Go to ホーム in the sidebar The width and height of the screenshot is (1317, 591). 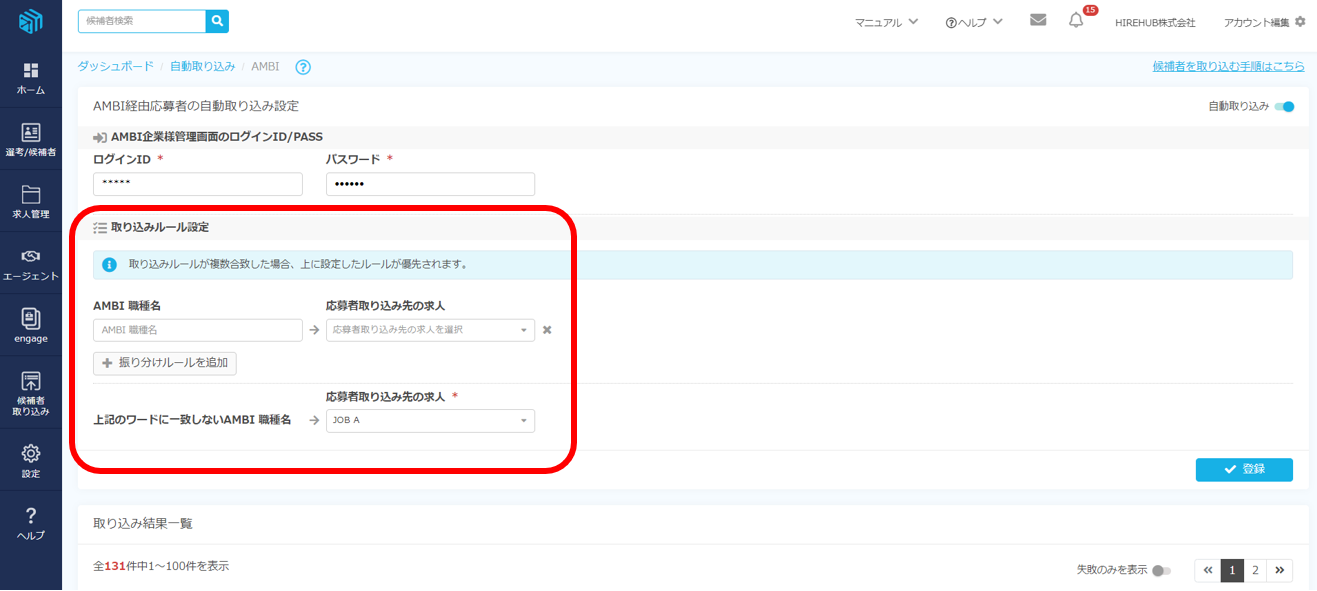point(31,78)
